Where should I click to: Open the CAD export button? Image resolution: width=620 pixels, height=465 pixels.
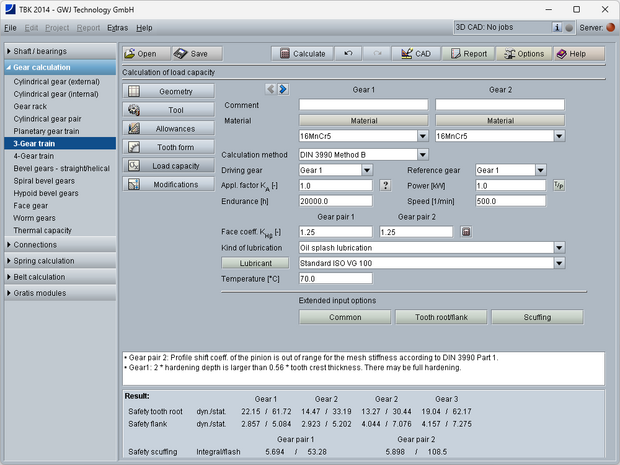(x=414, y=53)
